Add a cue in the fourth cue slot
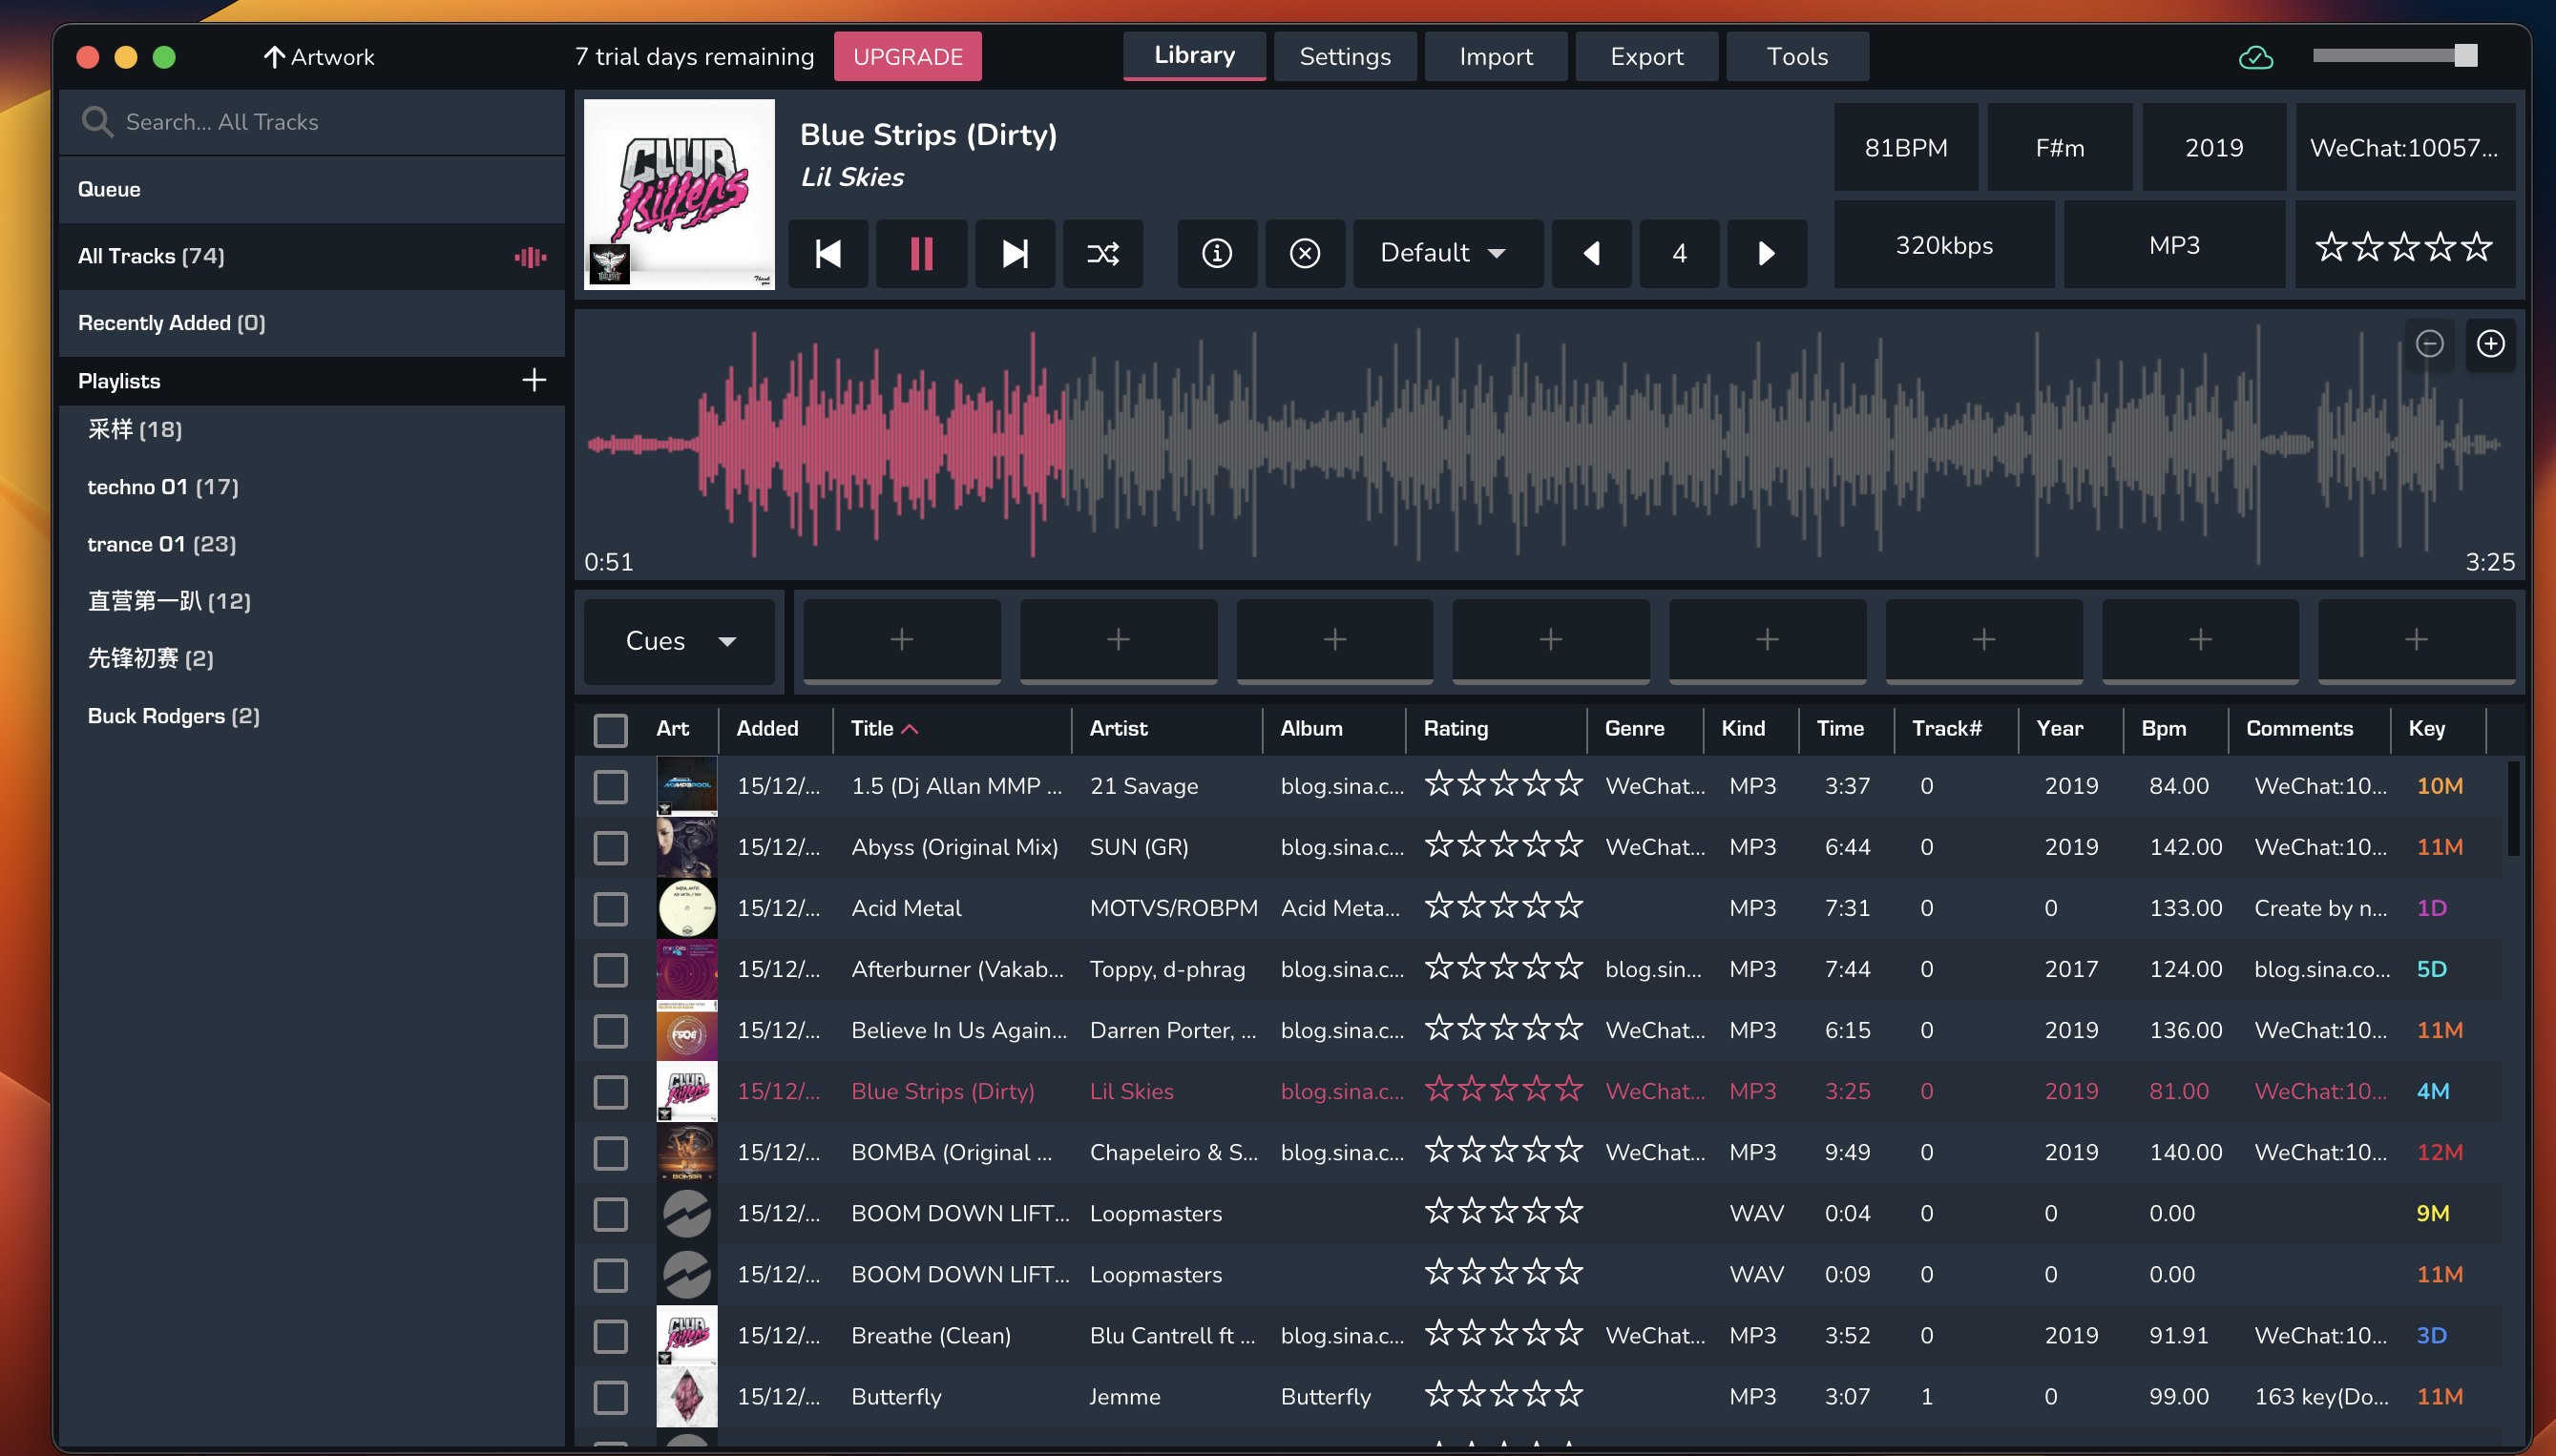Screen dimensions: 2556x1456 pos(1550,640)
